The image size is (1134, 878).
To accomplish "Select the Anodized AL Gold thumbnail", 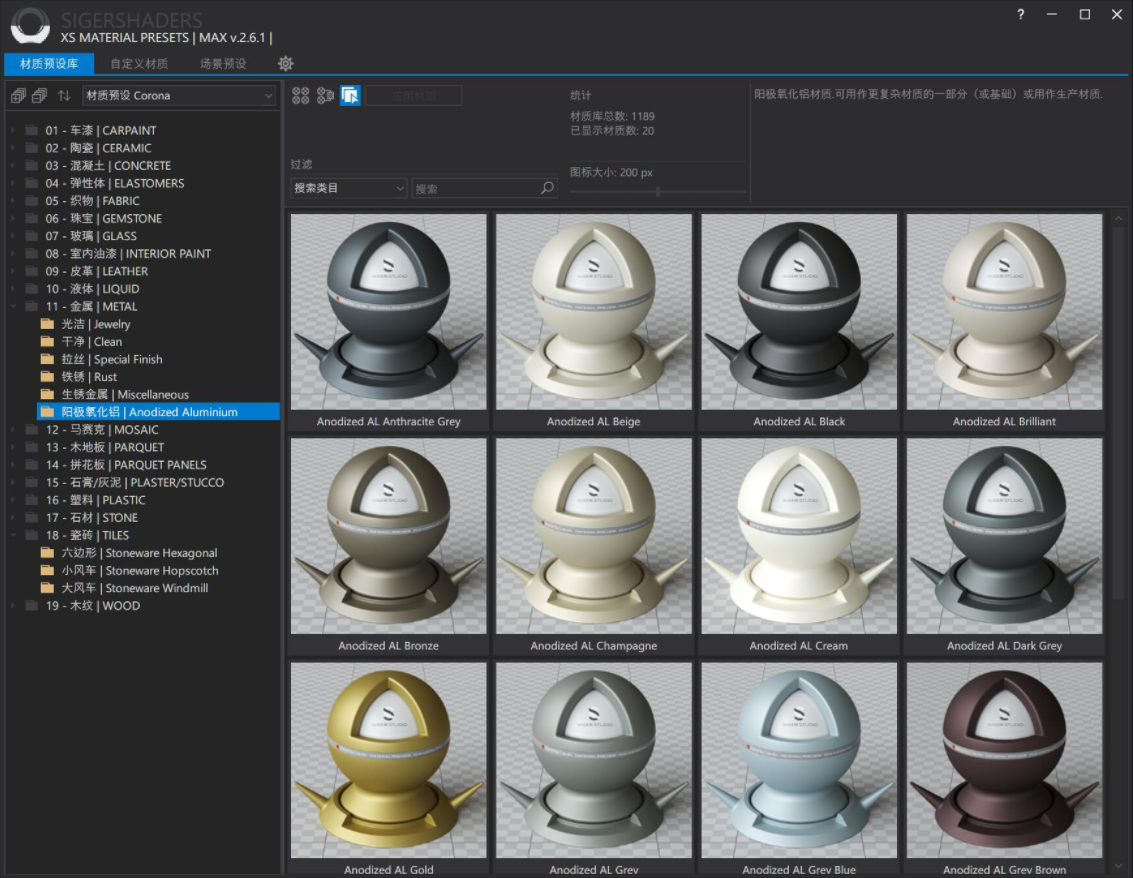I will 388,760.
